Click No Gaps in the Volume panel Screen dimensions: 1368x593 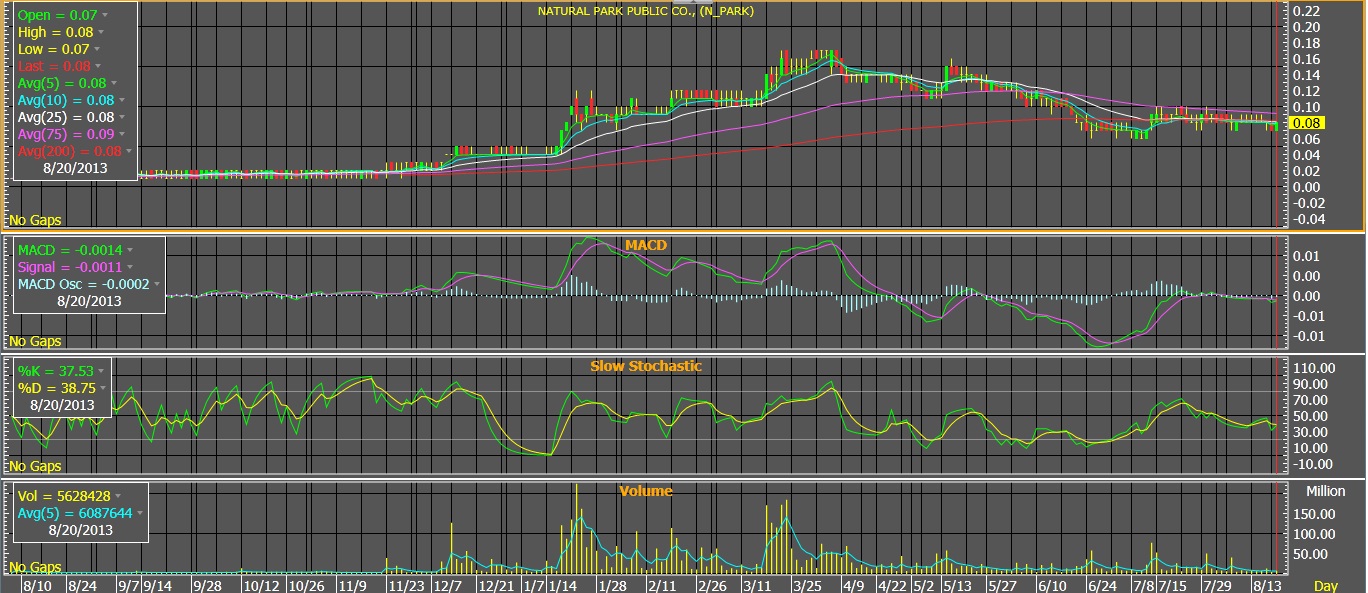click(34, 568)
